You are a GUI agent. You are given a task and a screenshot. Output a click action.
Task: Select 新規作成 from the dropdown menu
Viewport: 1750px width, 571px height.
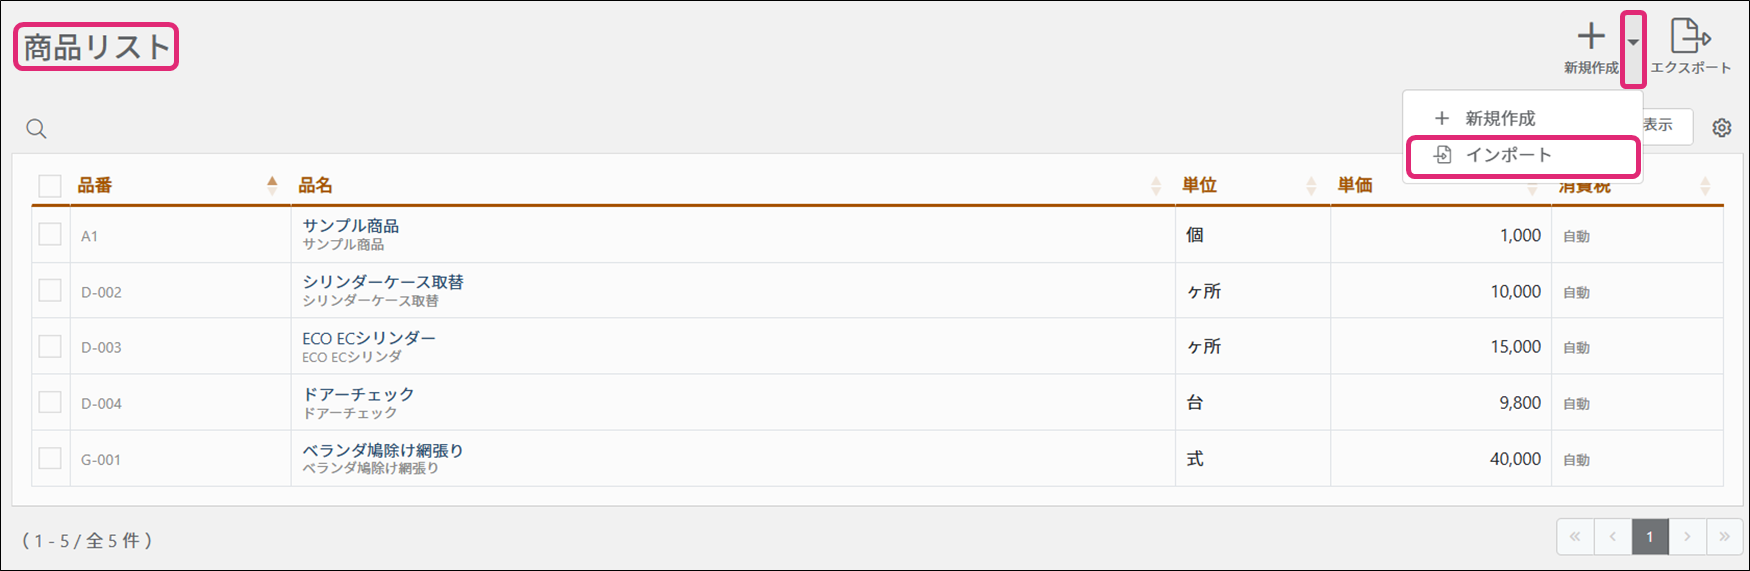1499,118
